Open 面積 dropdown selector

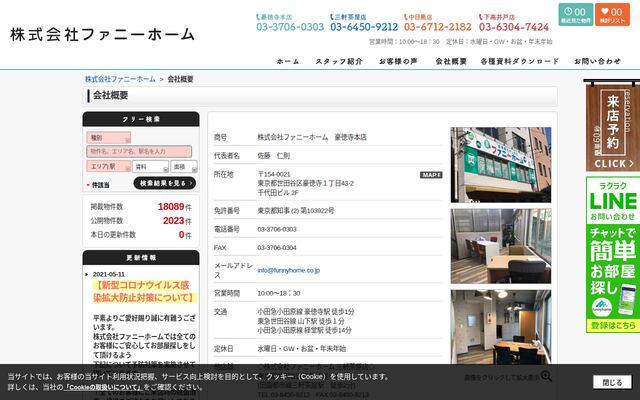(x=184, y=167)
